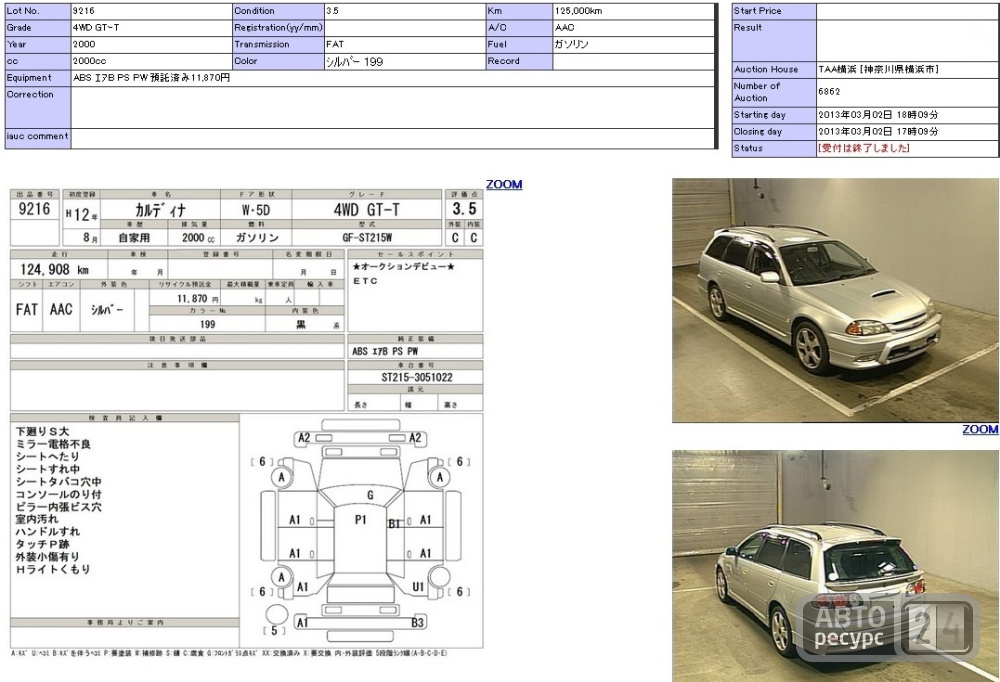Click the B3 mark on rear bumper diagram
The width and height of the screenshot is (1000, 682).
point(418,623)
